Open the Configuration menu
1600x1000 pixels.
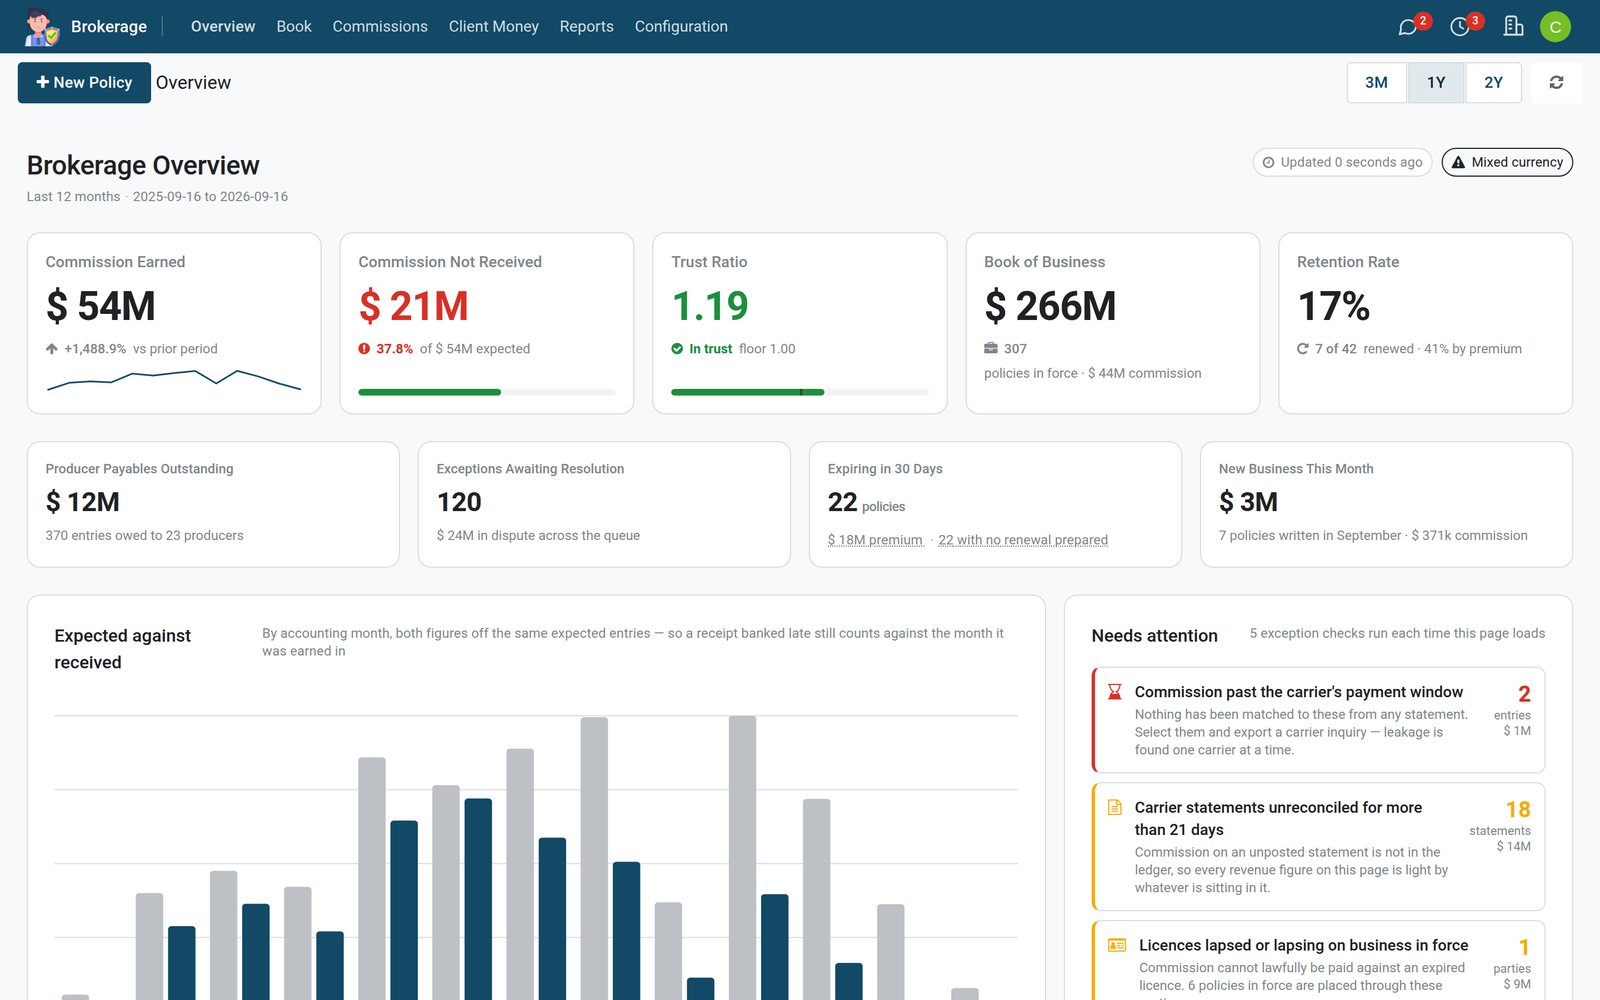[x=681, y=26]
